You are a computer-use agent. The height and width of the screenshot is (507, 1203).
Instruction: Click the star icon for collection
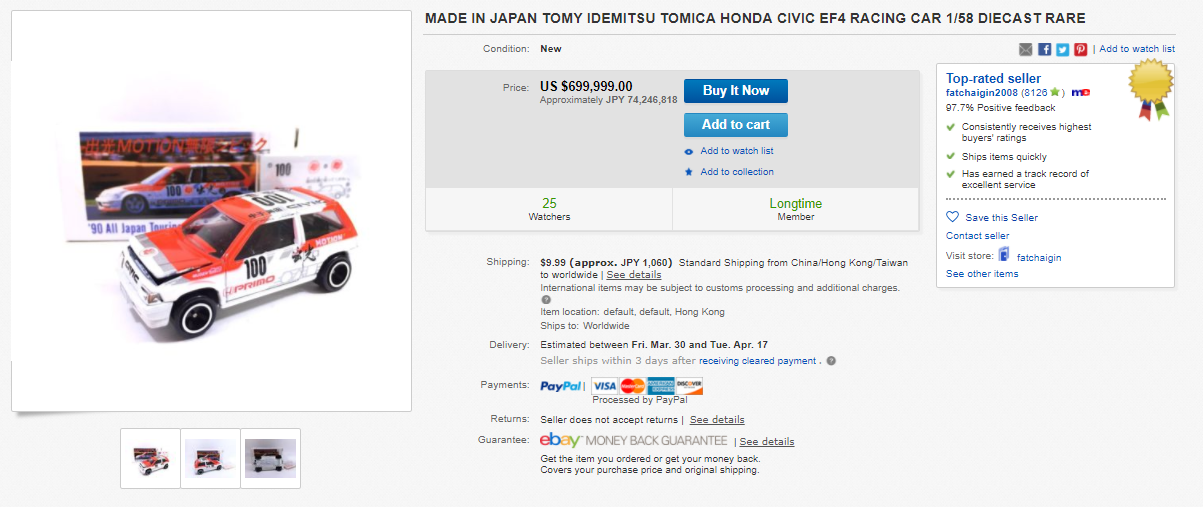coord(689,172)
